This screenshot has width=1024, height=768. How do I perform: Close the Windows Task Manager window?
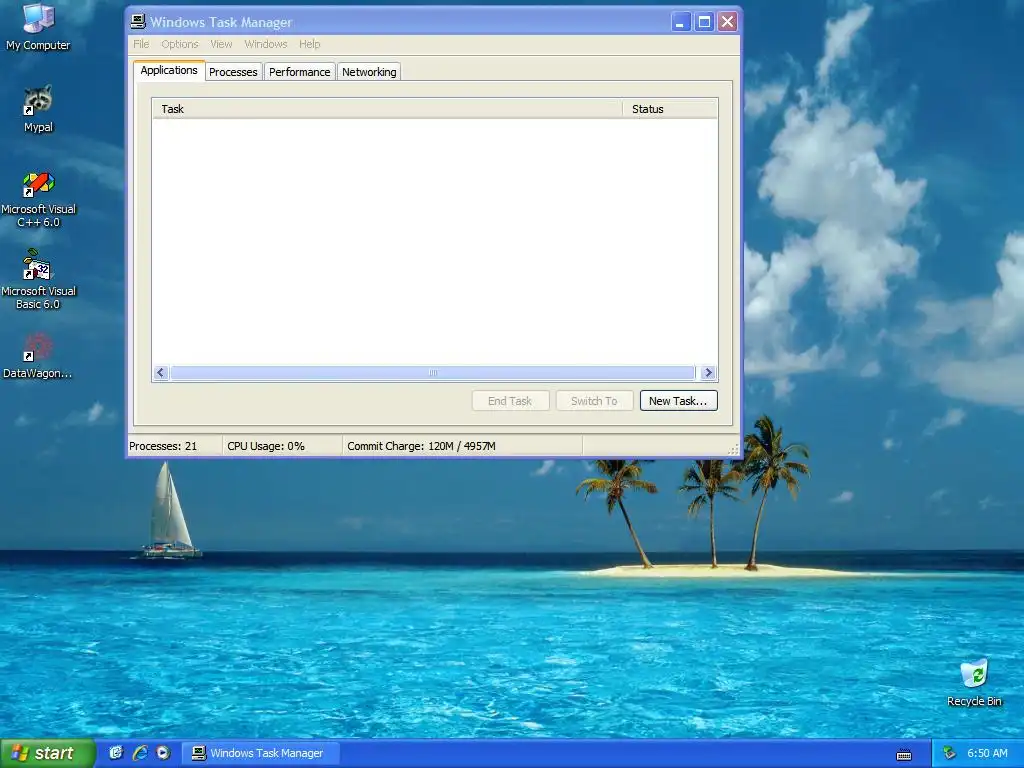[x=728, y=22]
